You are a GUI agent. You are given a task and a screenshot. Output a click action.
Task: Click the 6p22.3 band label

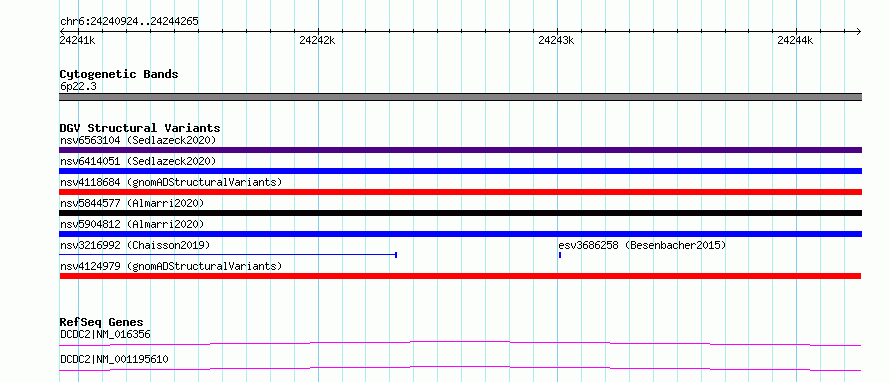(78, 87)
